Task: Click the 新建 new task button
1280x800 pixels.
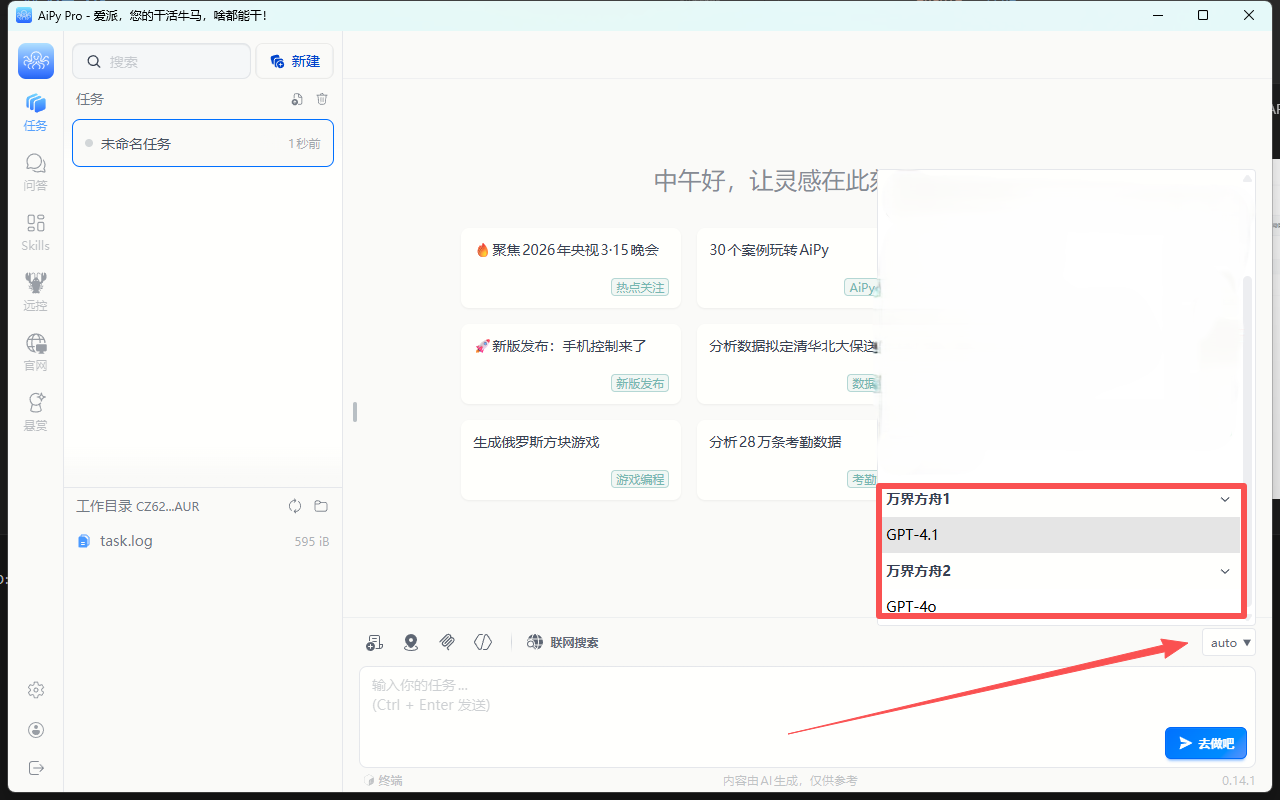Action: (295, 61)
